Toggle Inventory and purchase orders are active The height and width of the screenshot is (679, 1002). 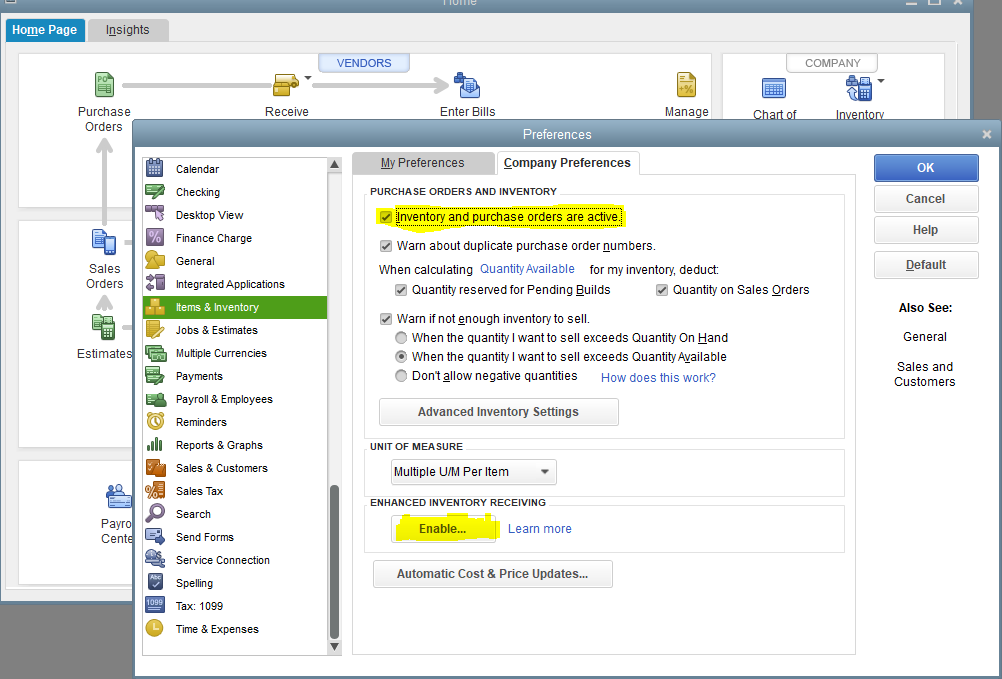(385, 217)
